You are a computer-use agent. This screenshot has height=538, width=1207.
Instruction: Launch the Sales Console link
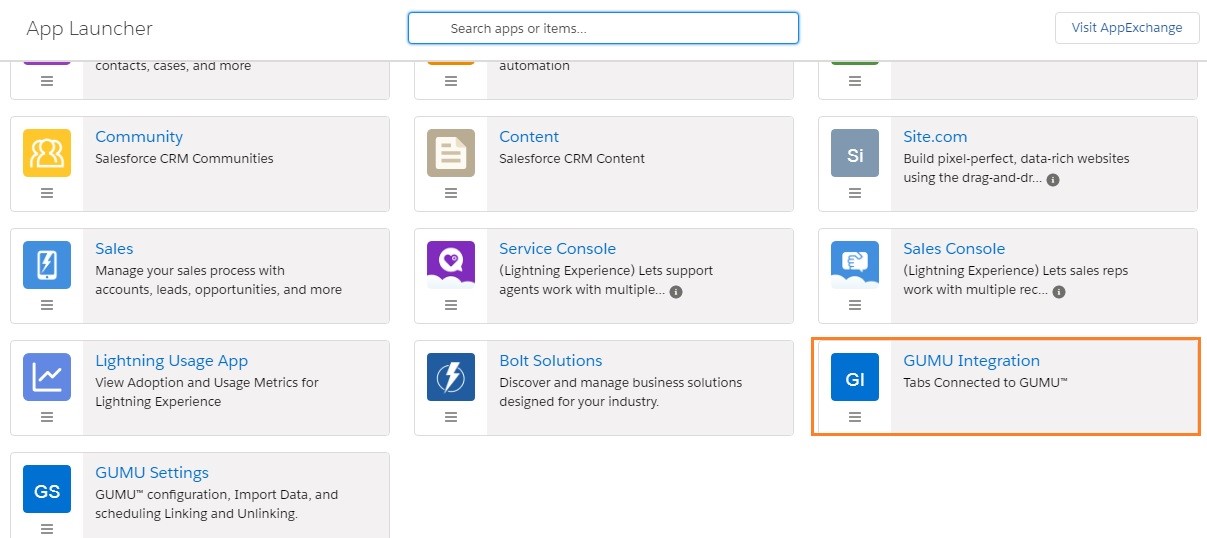click(954, 249)
